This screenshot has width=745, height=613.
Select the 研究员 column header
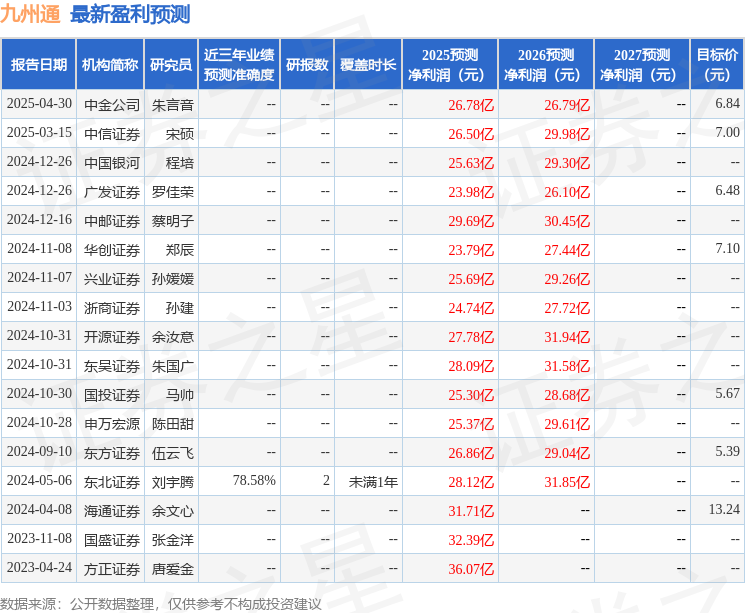click(171, 65)
